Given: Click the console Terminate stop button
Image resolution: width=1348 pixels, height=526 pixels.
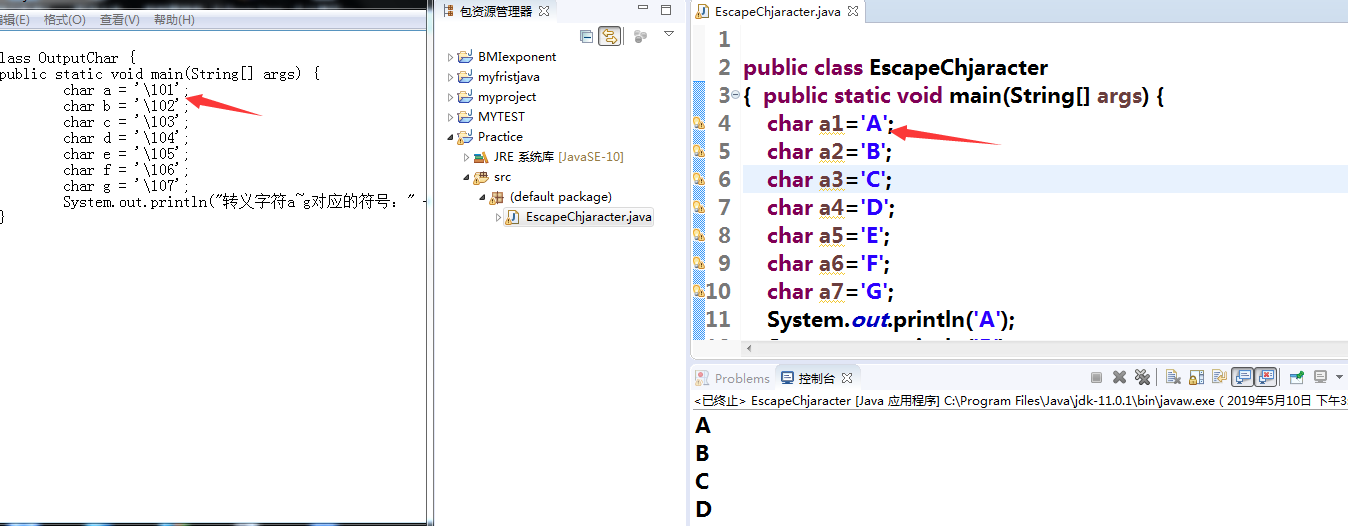Looking at the screenshot, I should (1096, 377).
